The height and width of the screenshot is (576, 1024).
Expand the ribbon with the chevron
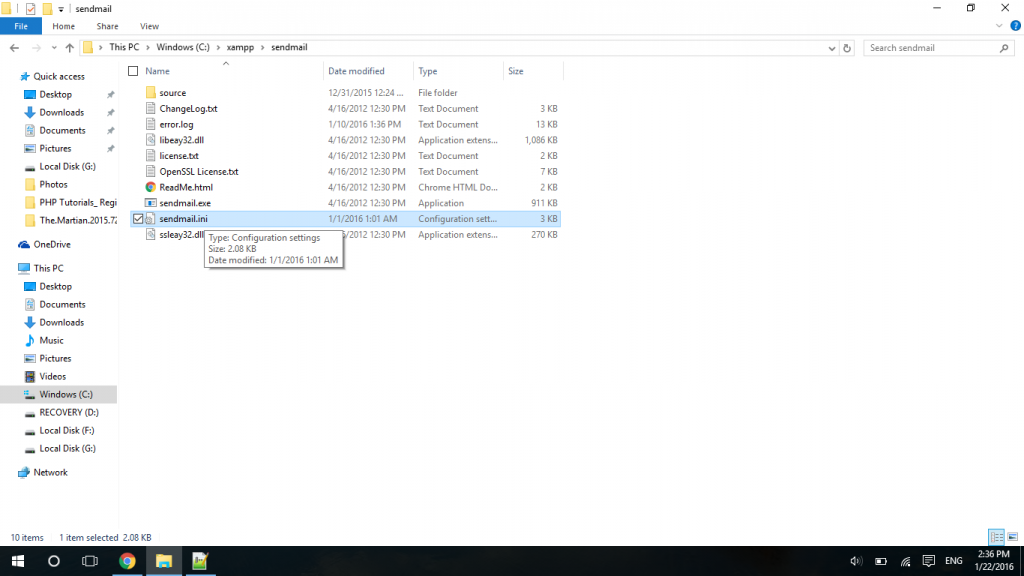(x=999, y=26)
